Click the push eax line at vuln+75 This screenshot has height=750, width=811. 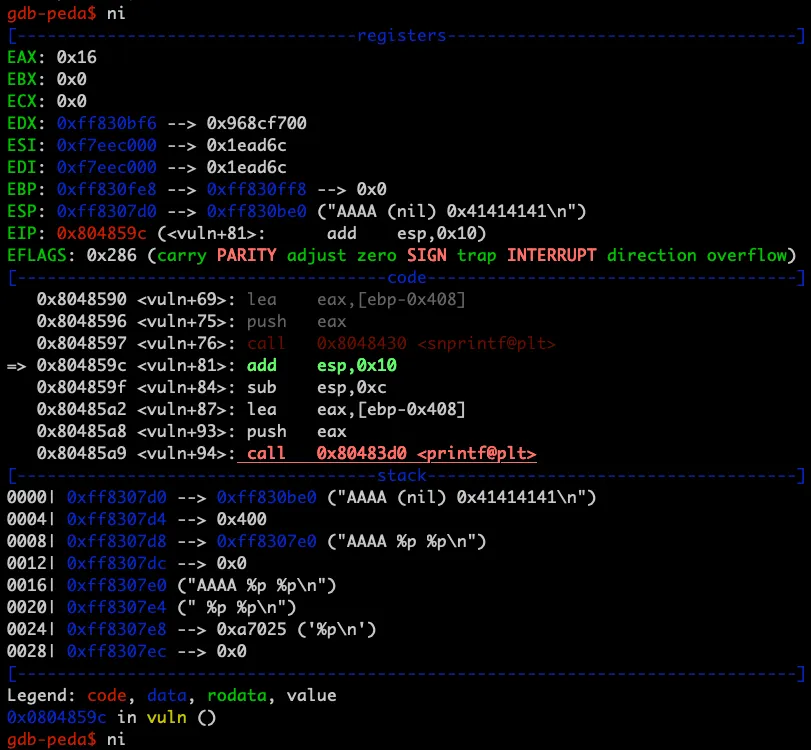pos(296,321)
